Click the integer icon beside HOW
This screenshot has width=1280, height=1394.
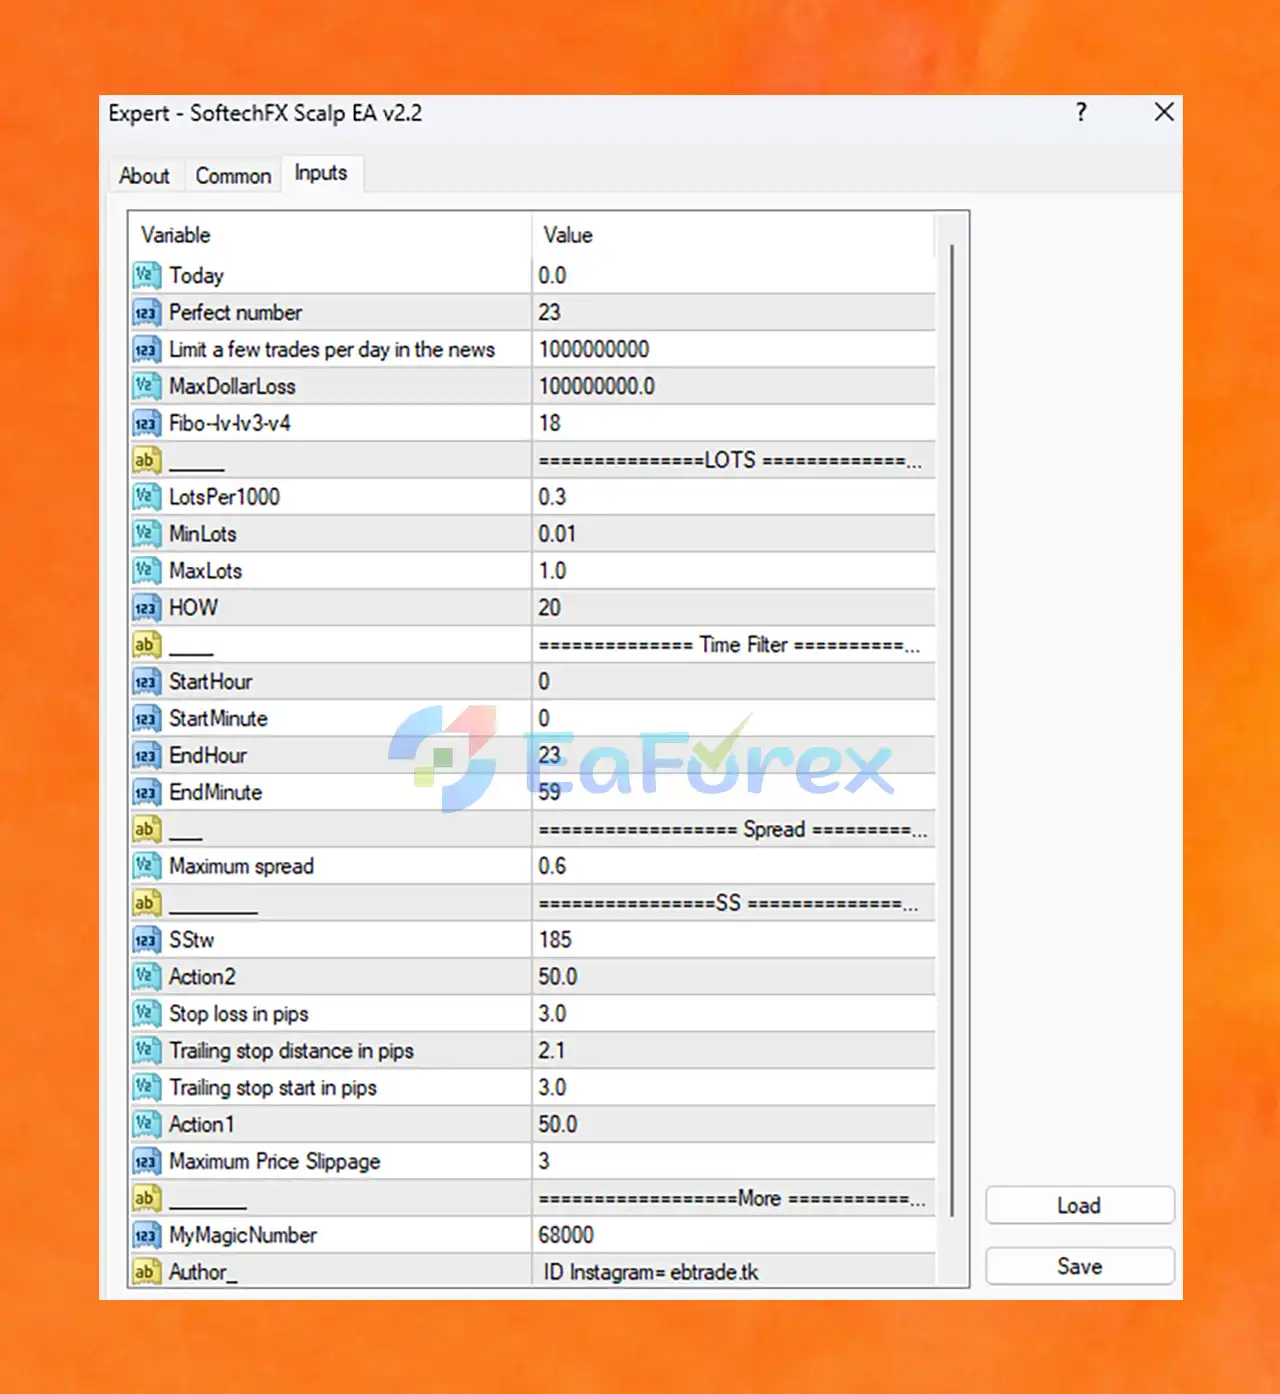tap(146, 608)
